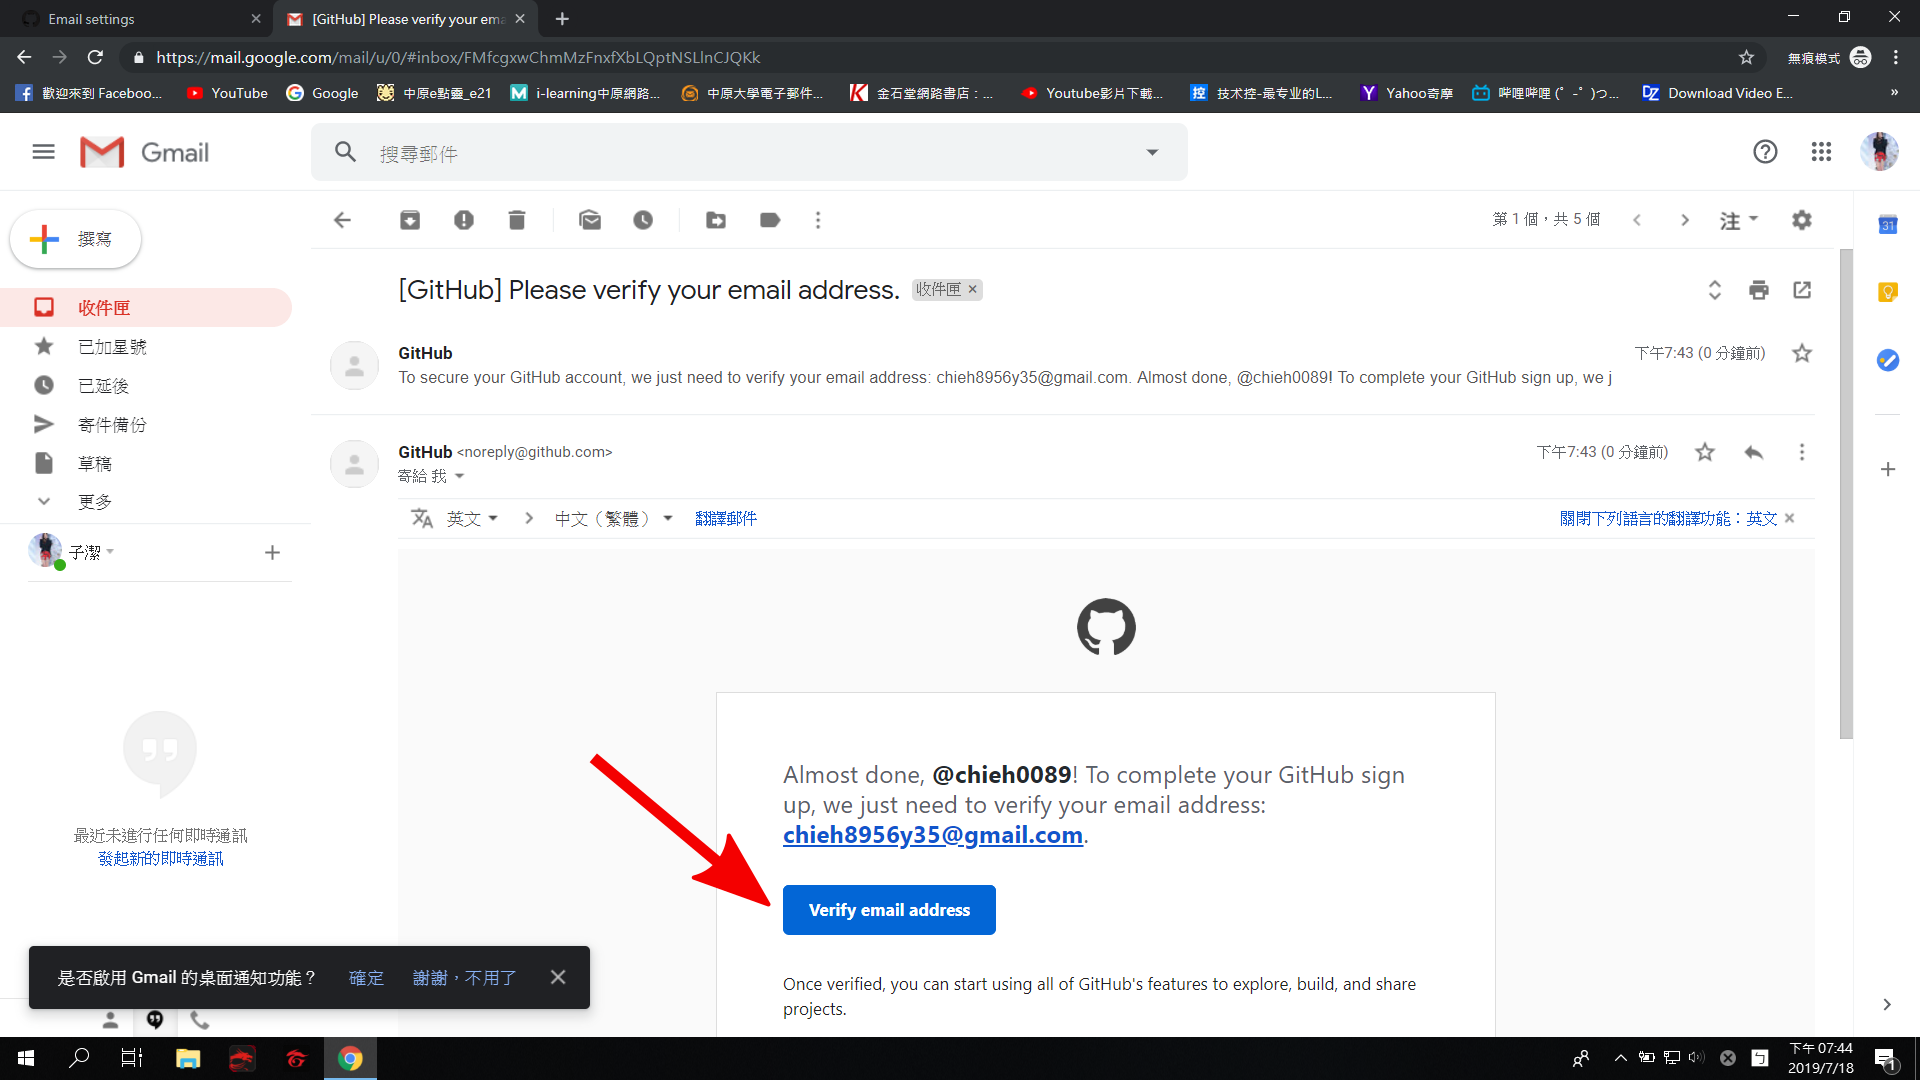Snooze this email with clock icon
The height and width of the screenshot is (1080, 1920).
pos(643,220)
